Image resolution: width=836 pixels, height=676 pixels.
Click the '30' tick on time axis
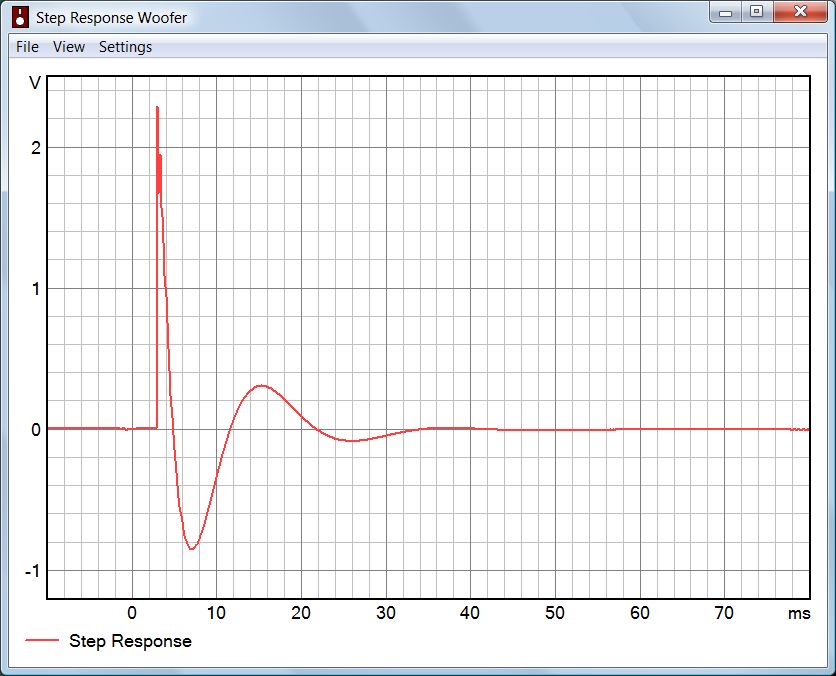point(385,613)
